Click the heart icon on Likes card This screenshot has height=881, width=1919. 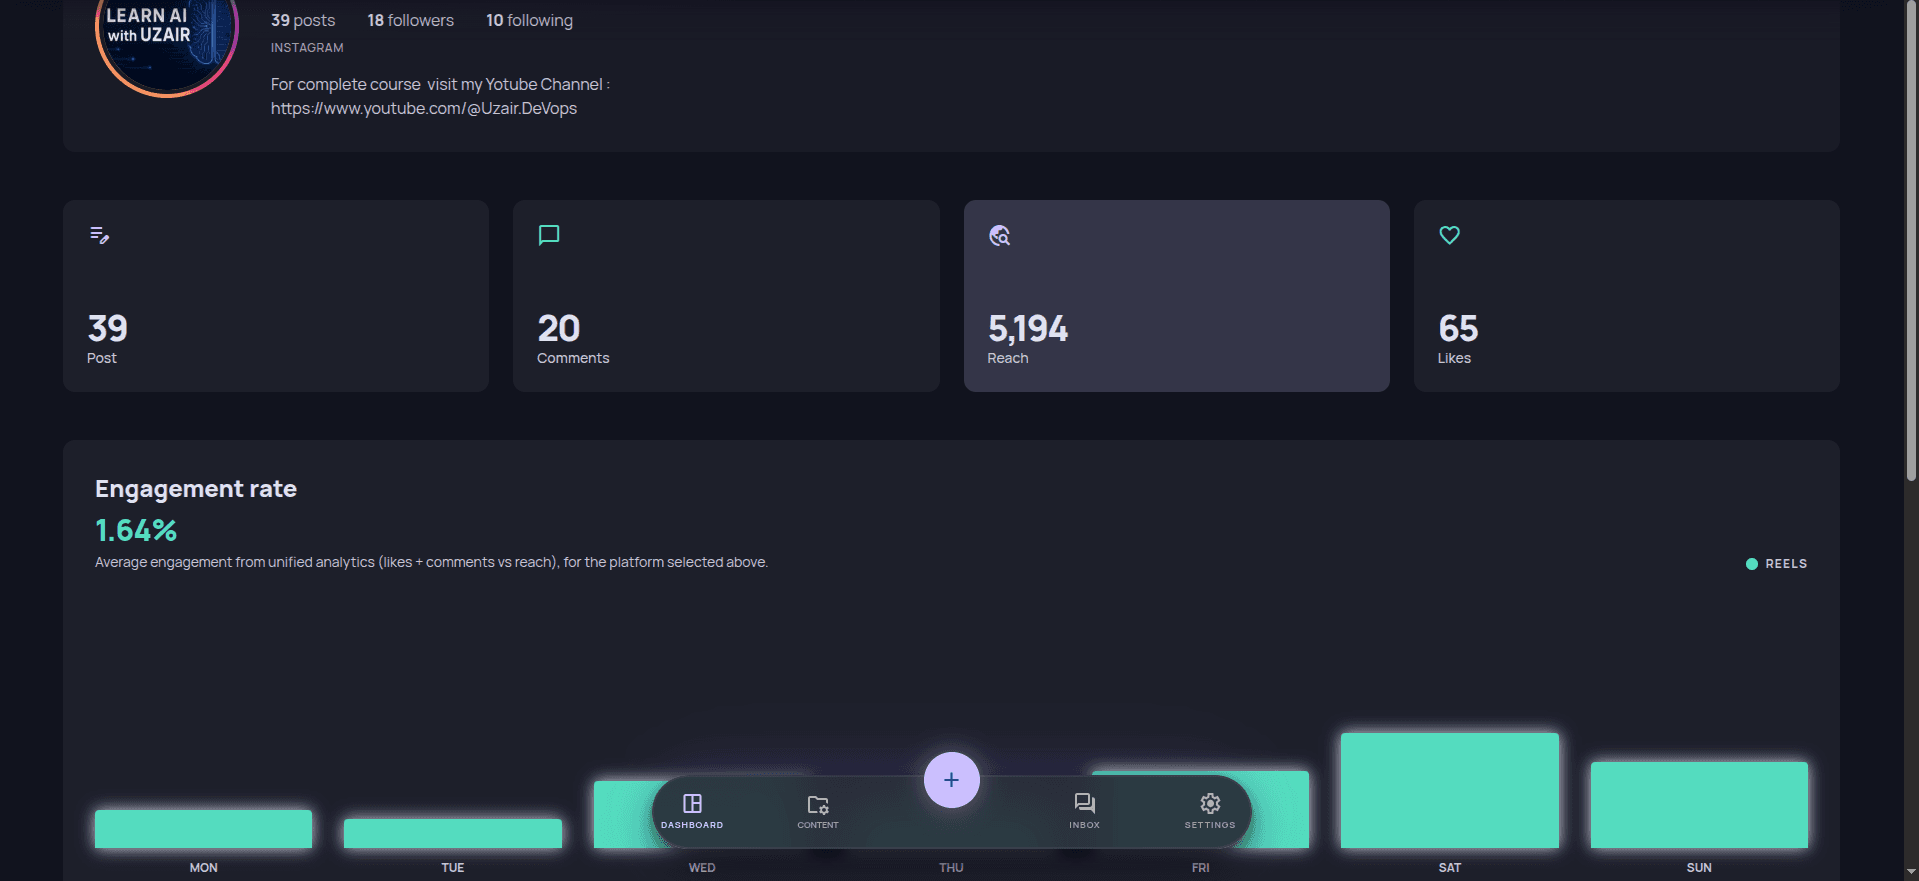click(1449, 235)
